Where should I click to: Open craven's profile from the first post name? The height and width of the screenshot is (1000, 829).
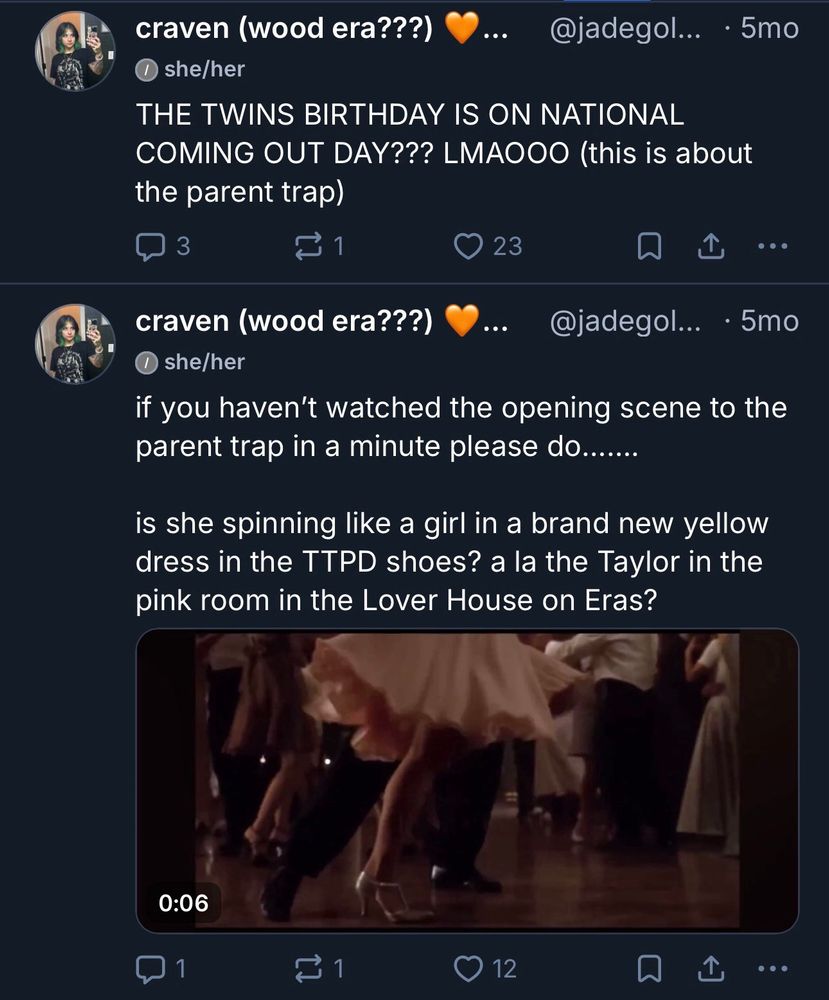click(x=284, y=29)
